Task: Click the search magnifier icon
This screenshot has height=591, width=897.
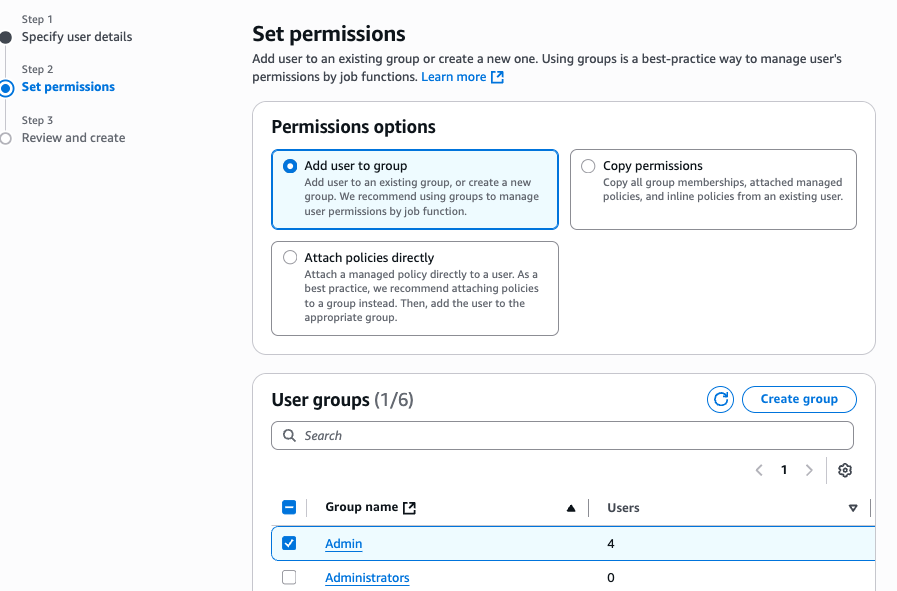Action: click(x=289, y=436)
